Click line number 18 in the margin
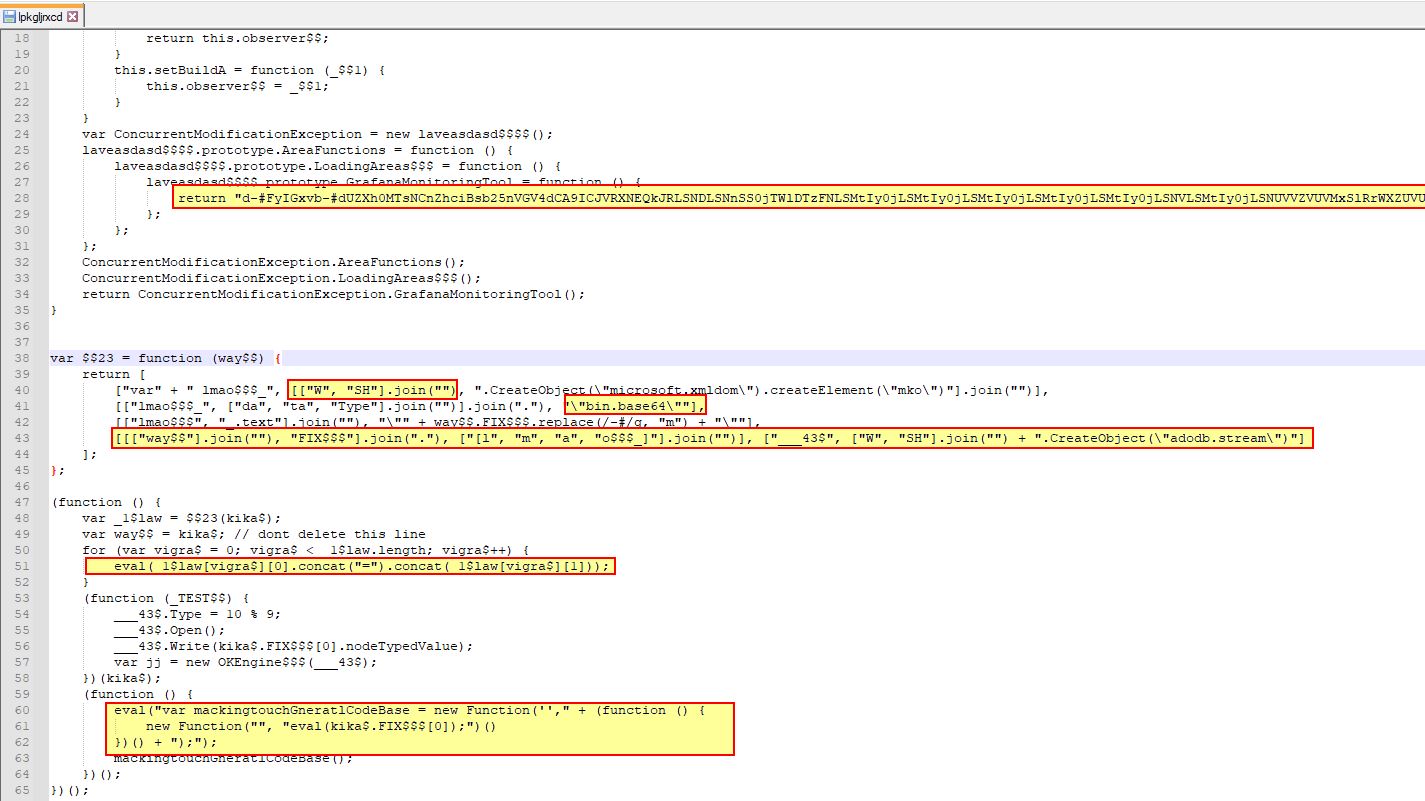The width and height of the screenshot is (1425, 801). pos(23,38)
